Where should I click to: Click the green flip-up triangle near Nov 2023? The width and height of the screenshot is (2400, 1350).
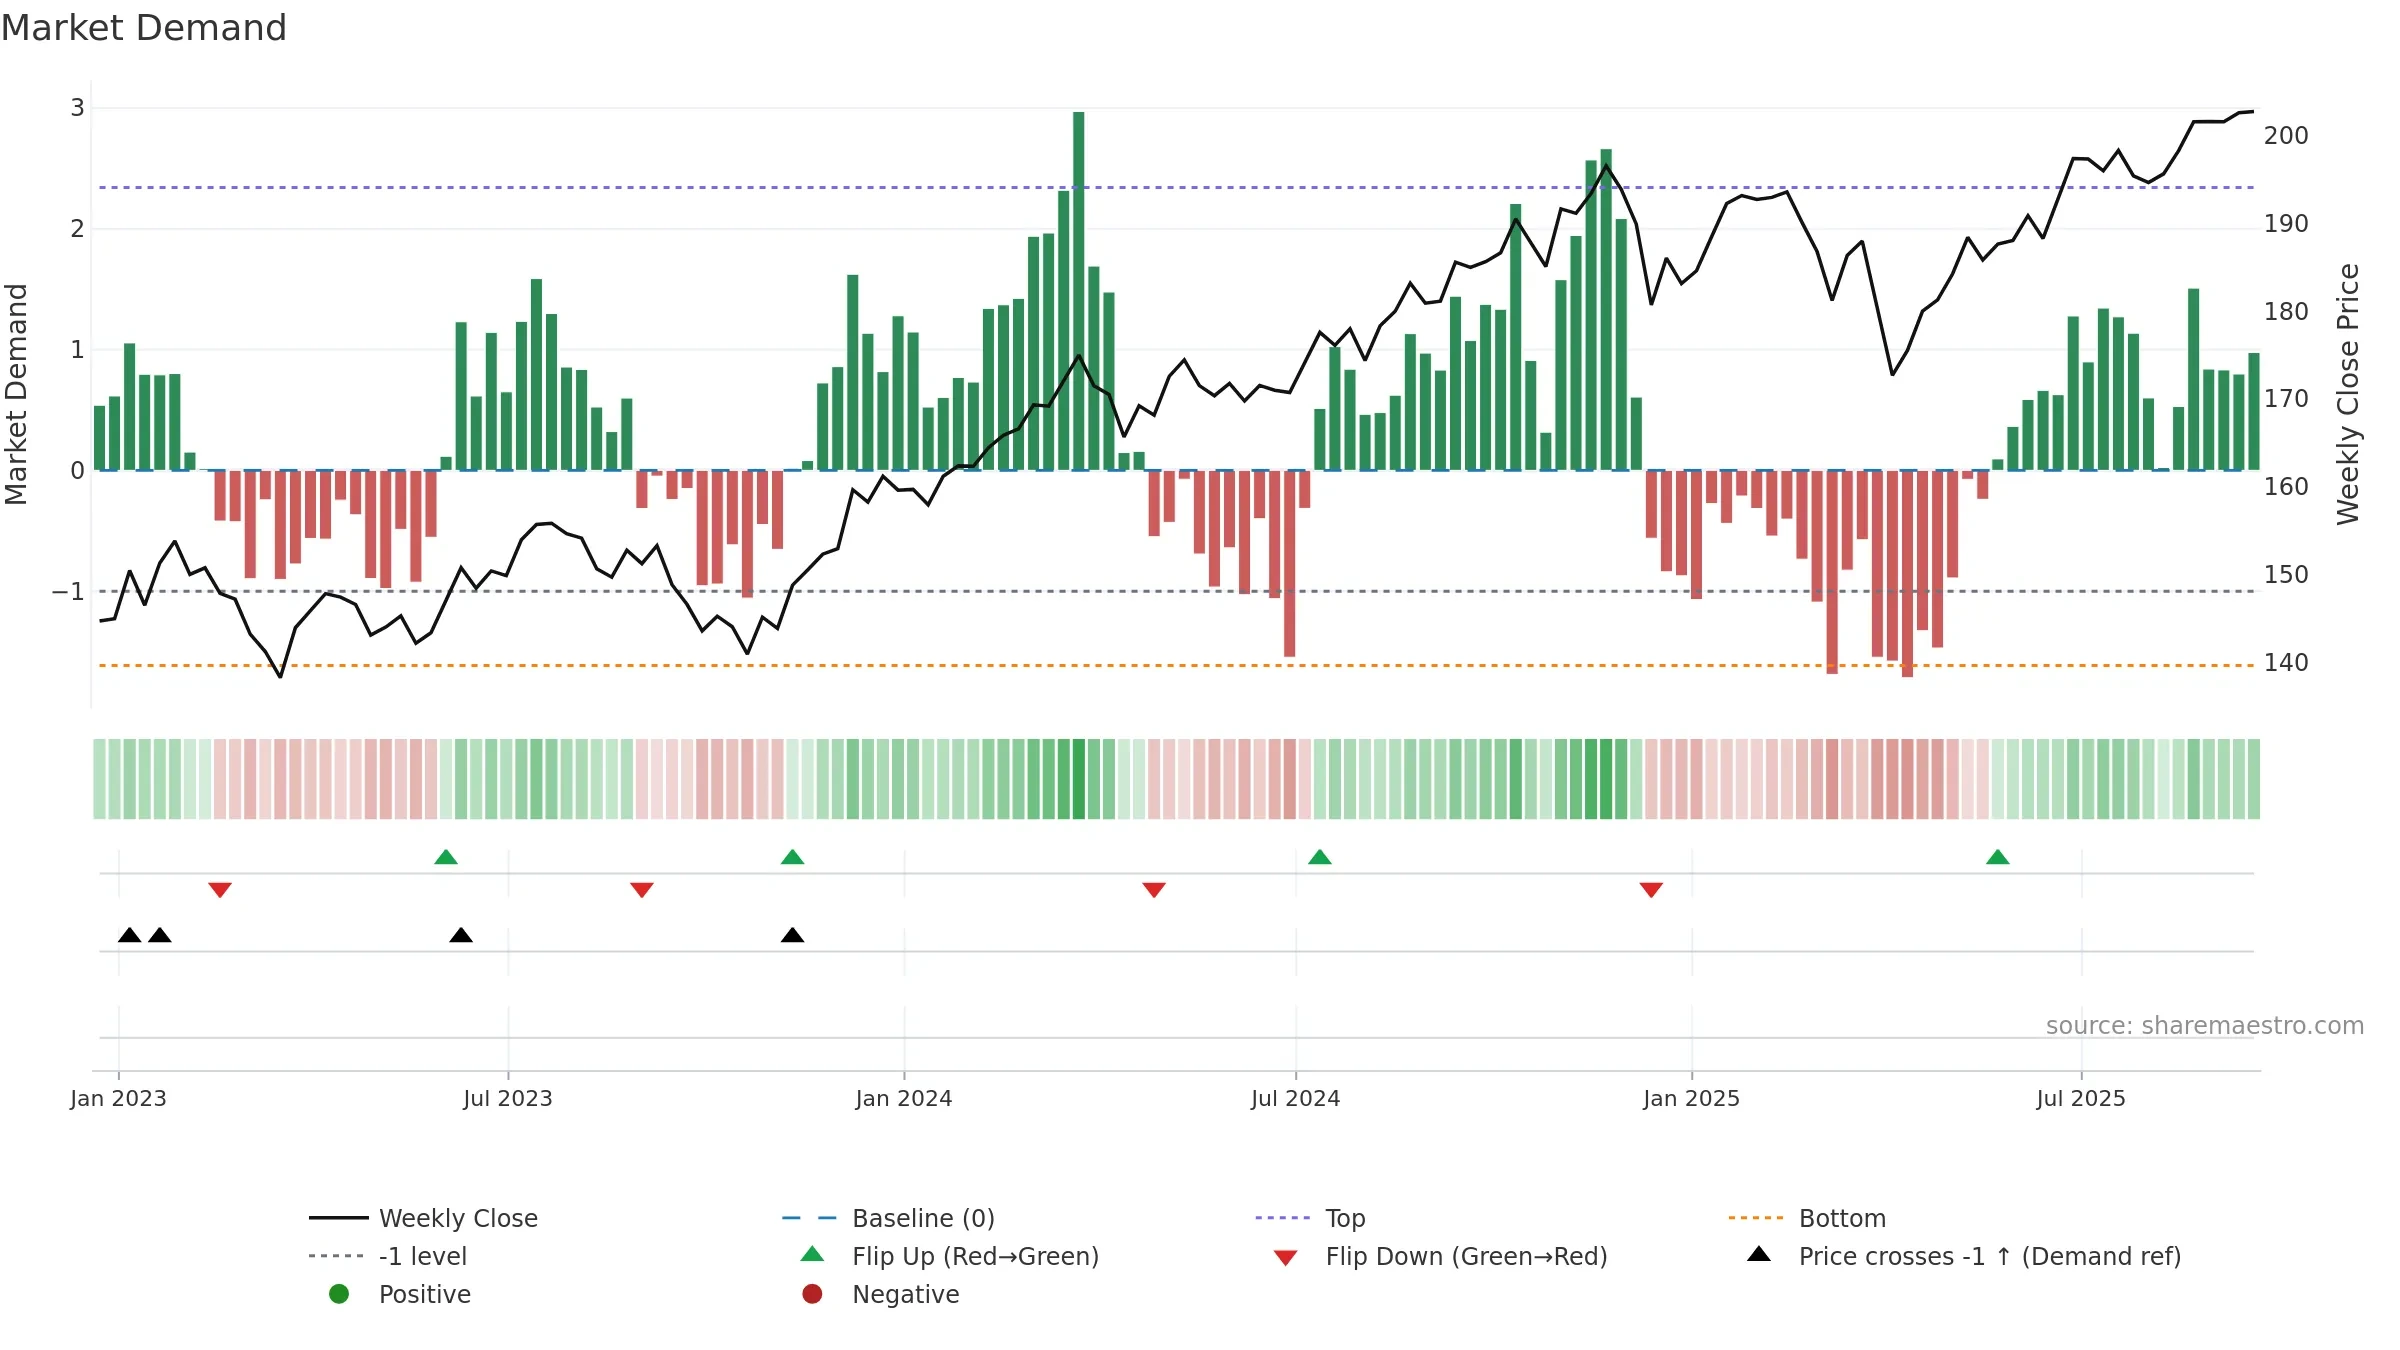(x=792, y=857)
